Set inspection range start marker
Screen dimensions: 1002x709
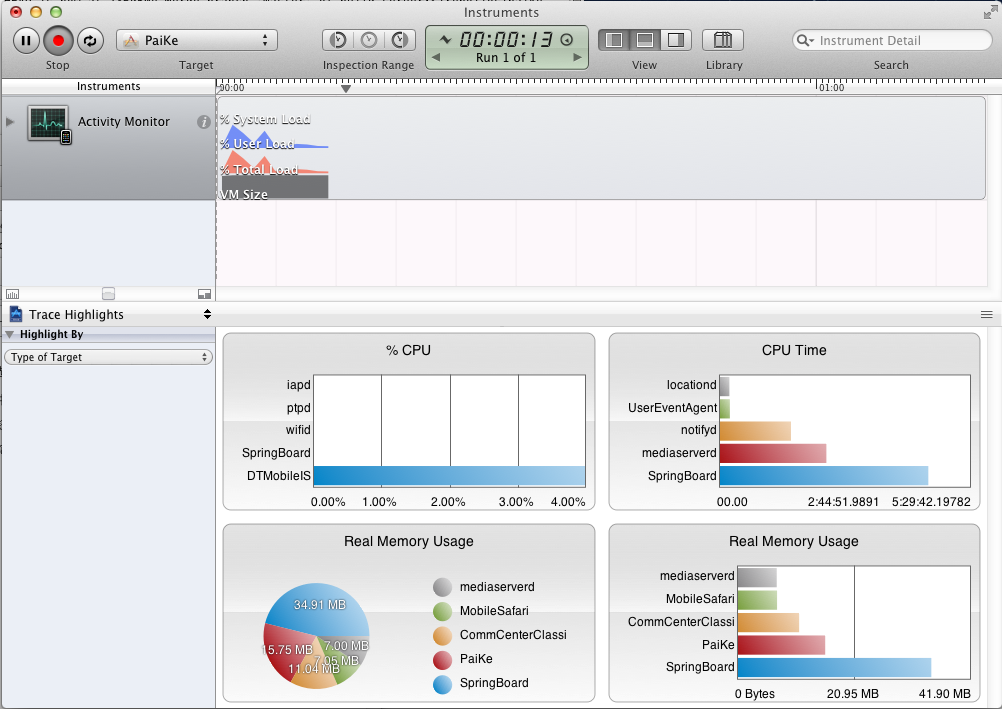pyautogui.click(x=338, y=40)
